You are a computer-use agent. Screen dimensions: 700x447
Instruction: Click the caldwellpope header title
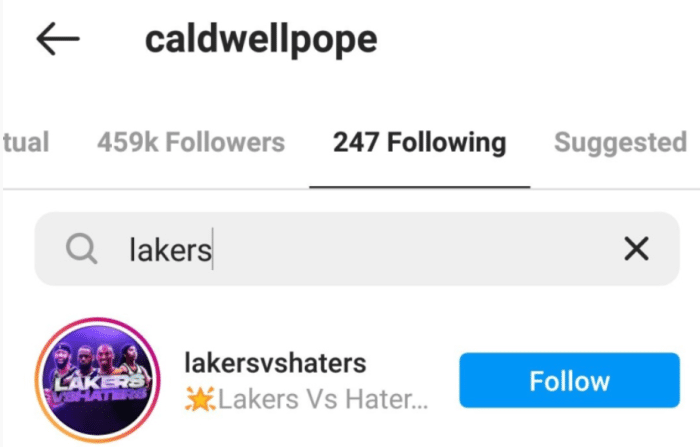click(x=261, y=41)
